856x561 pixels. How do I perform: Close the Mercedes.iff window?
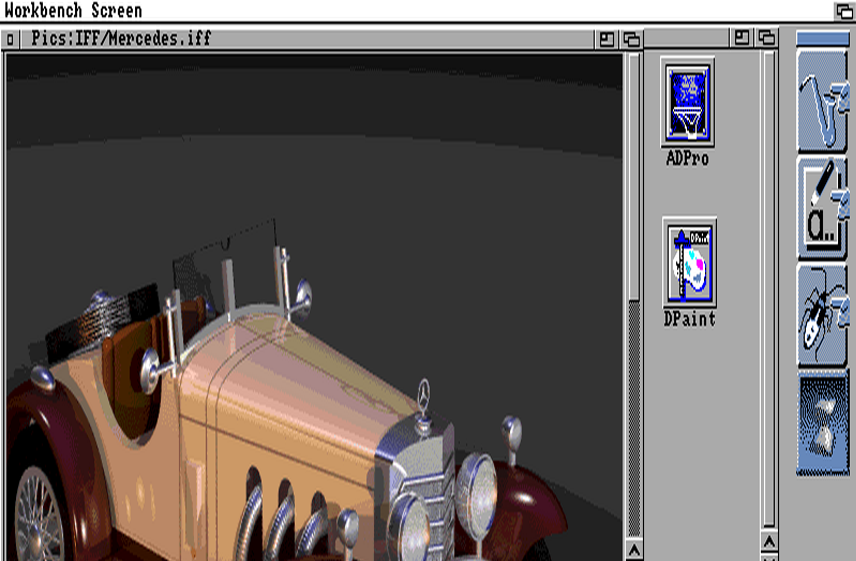click(x=10, y=40)
